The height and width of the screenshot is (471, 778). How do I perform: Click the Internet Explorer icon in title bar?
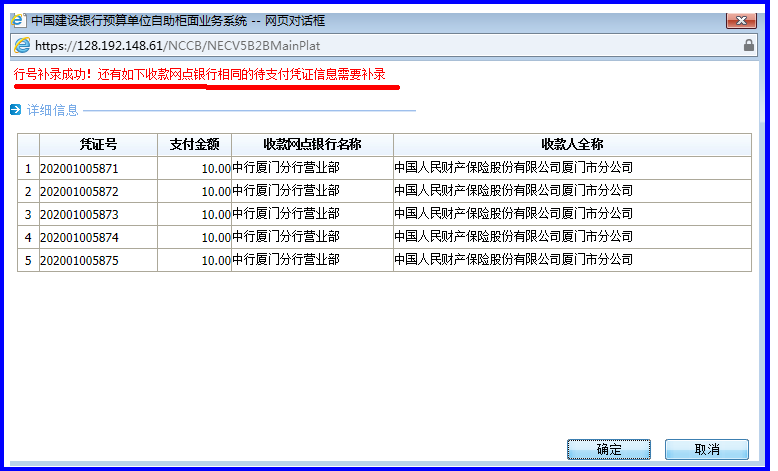point(18,20)
